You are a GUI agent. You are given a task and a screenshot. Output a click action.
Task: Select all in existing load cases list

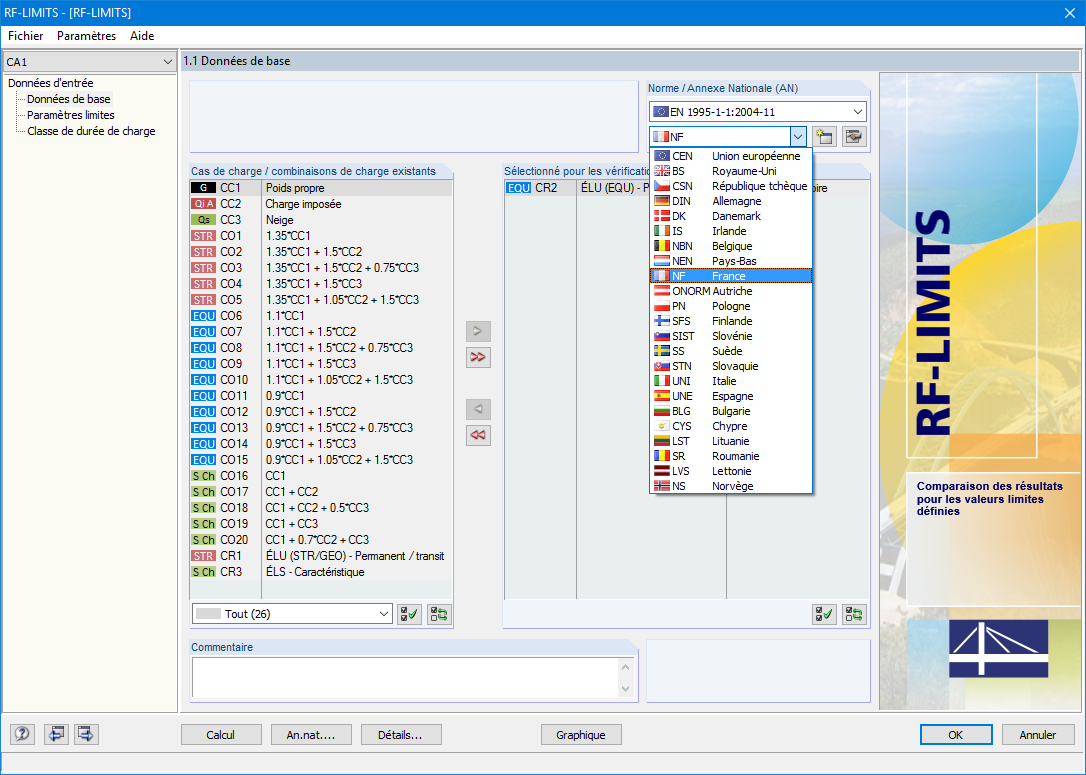pyautogui.click(x=409, y=614)
